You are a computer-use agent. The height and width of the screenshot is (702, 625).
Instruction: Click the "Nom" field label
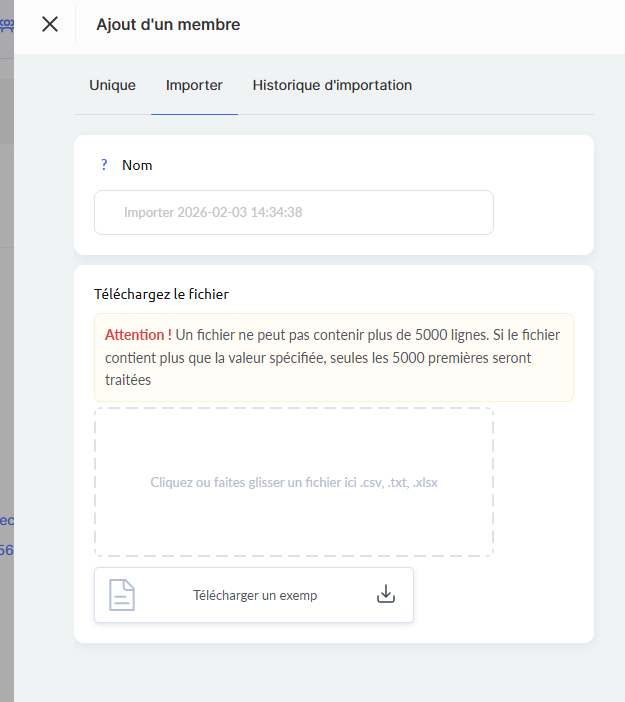tap(137, 165)
